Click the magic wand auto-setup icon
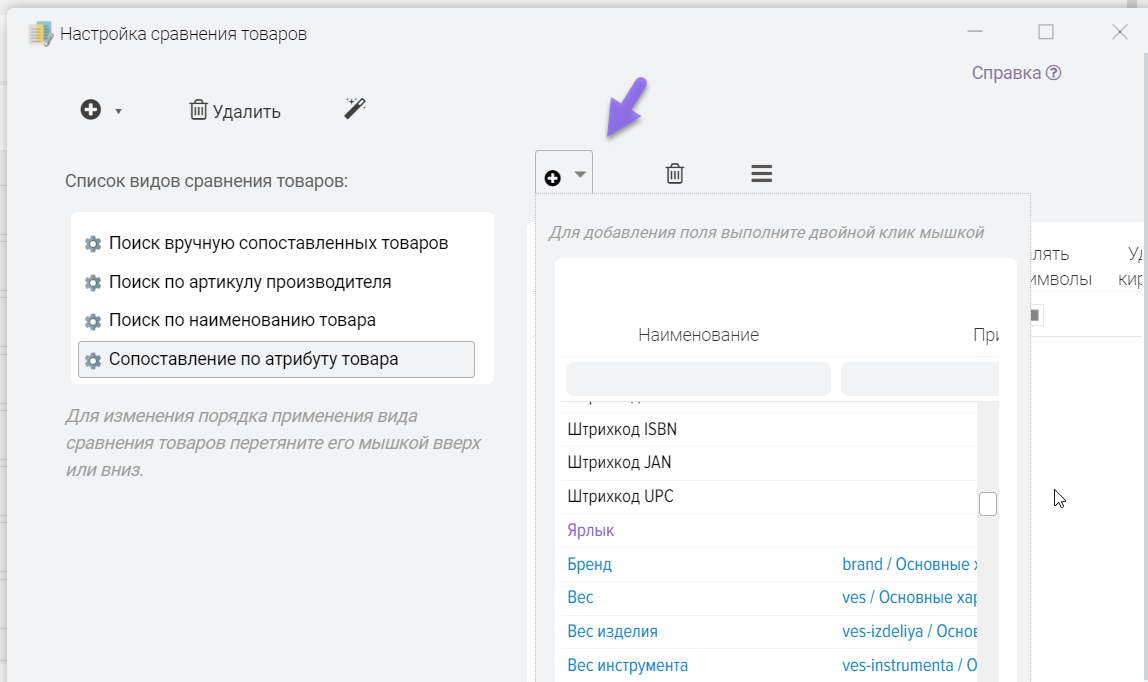 tap(355, 109)
